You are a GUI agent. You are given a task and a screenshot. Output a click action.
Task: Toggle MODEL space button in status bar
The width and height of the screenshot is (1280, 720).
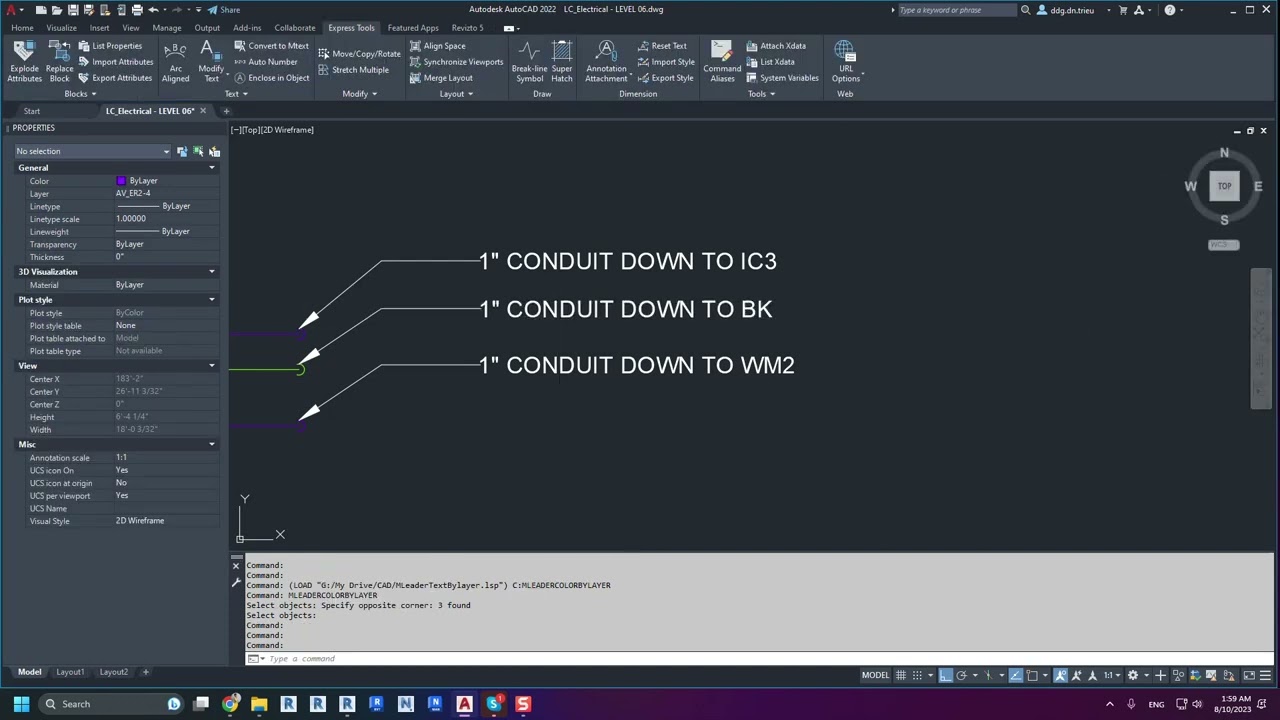coord(875,675)
